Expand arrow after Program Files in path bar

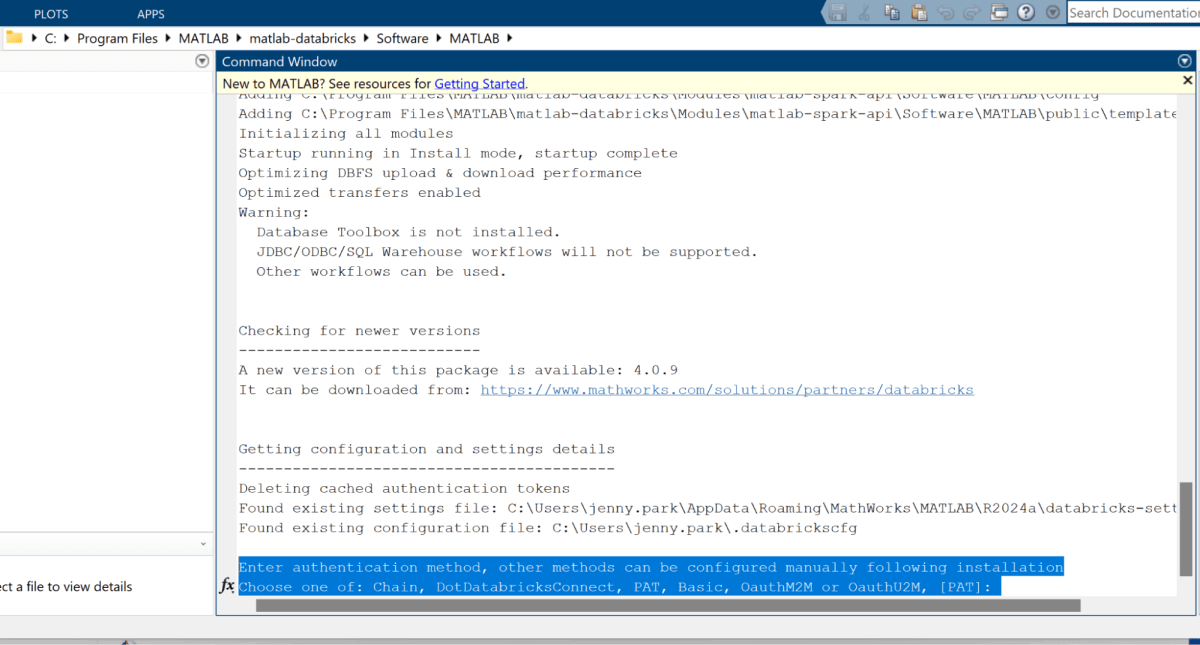[167, 38]
